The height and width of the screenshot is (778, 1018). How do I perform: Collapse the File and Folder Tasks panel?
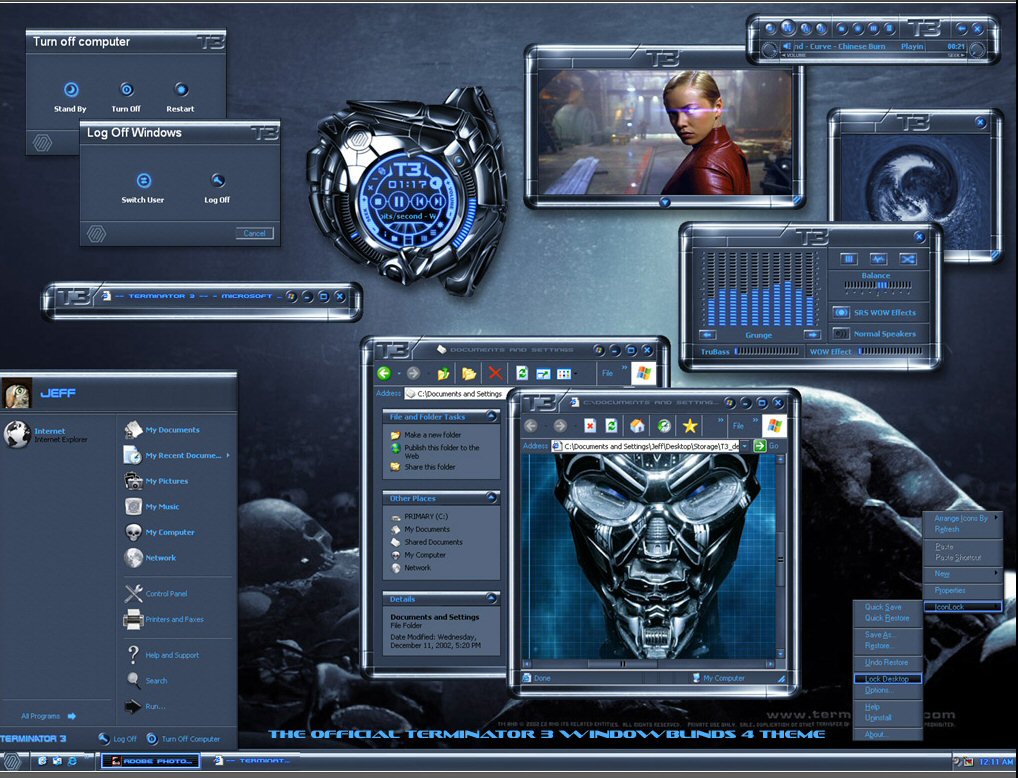click(x=494, y=417)
